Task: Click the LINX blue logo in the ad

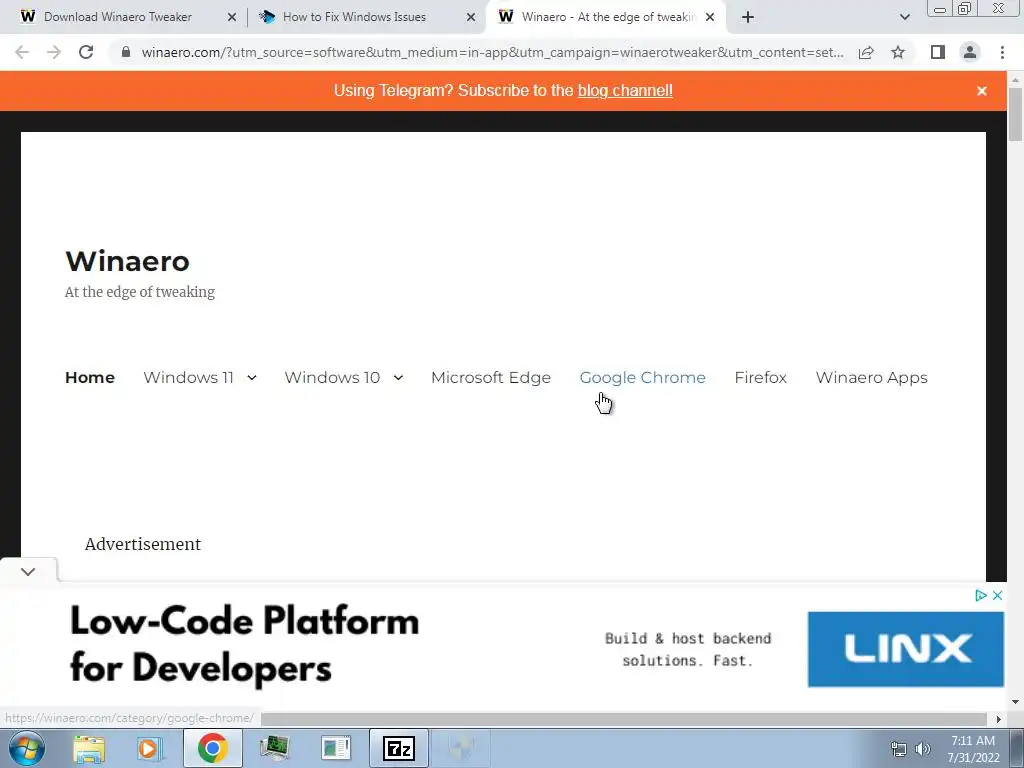Action: [906, 649]
